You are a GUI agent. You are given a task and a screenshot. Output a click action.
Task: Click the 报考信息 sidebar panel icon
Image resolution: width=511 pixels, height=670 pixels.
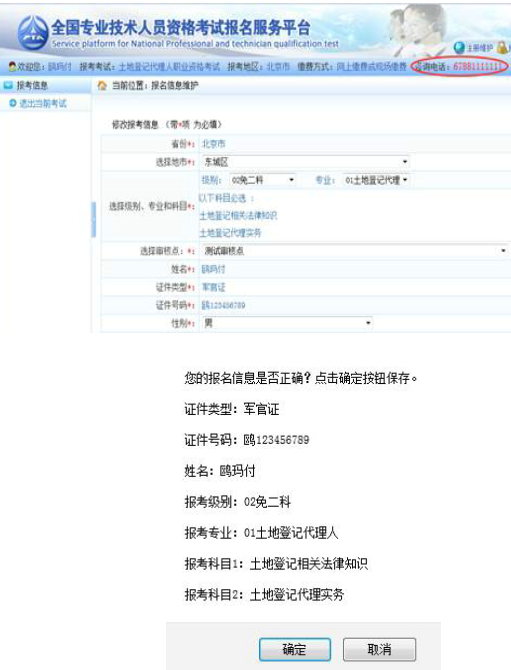coord(8,85)
